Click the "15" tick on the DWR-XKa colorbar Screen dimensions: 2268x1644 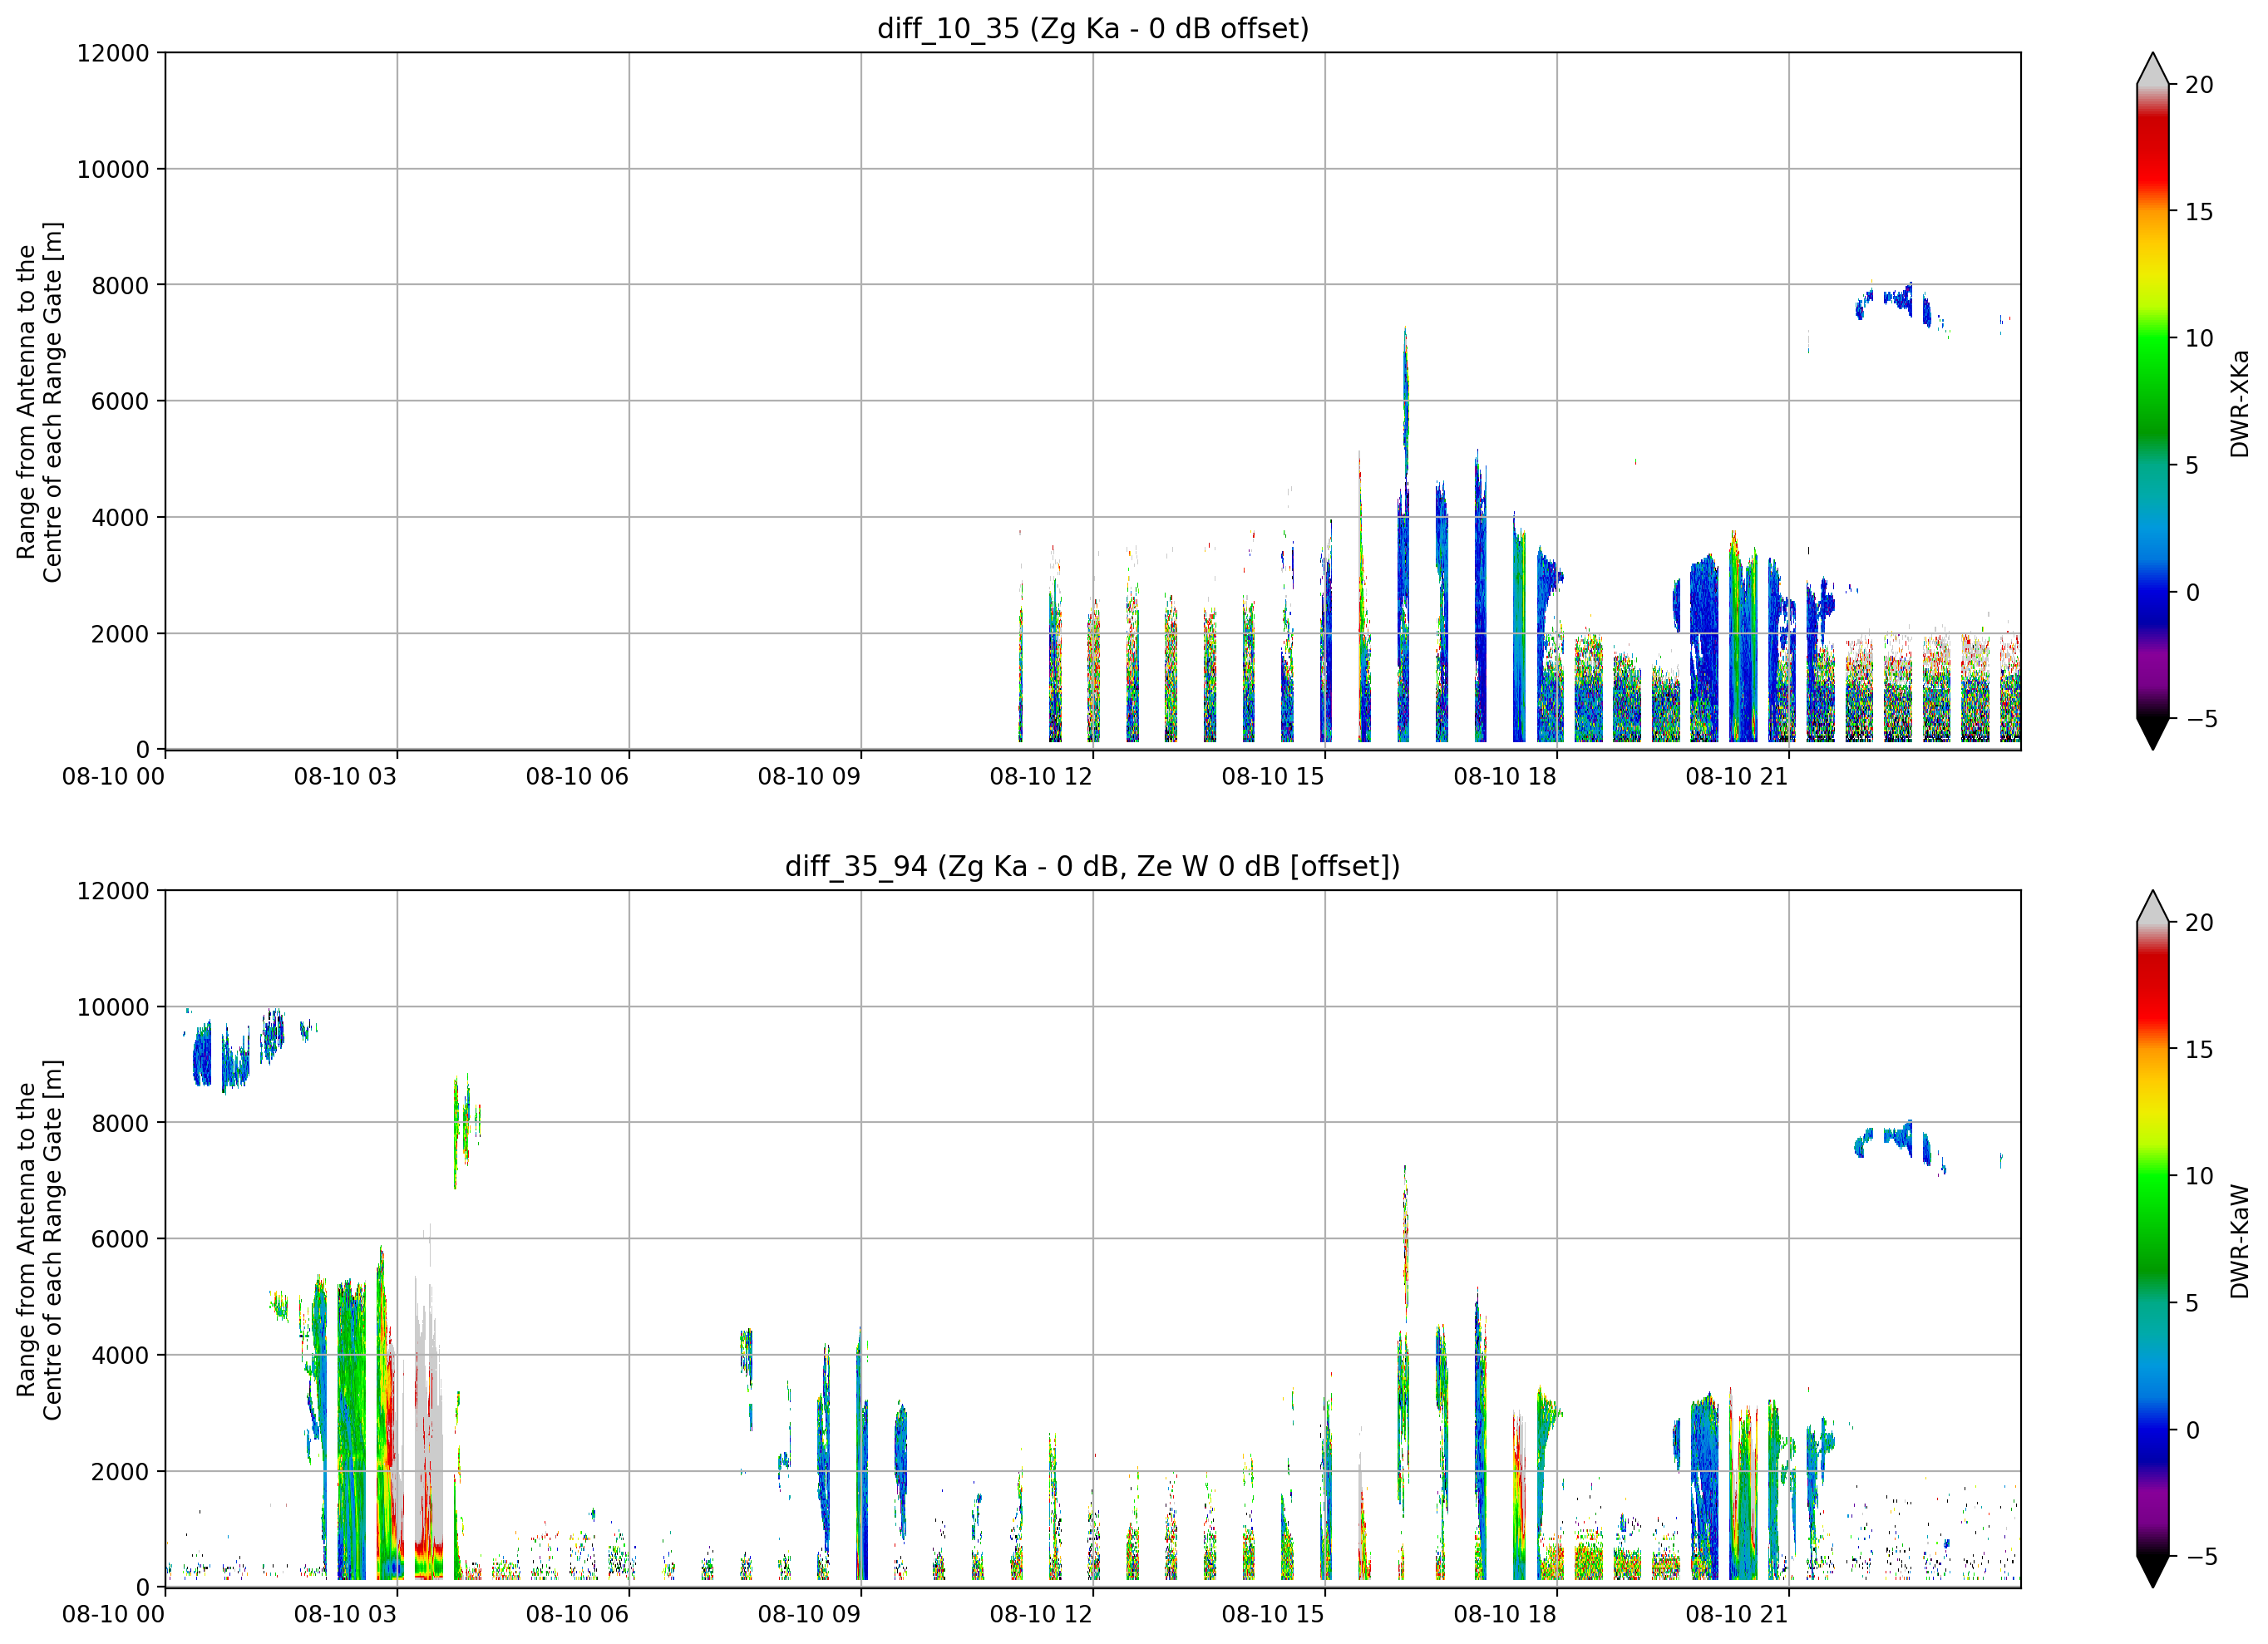coord(2199,212)
